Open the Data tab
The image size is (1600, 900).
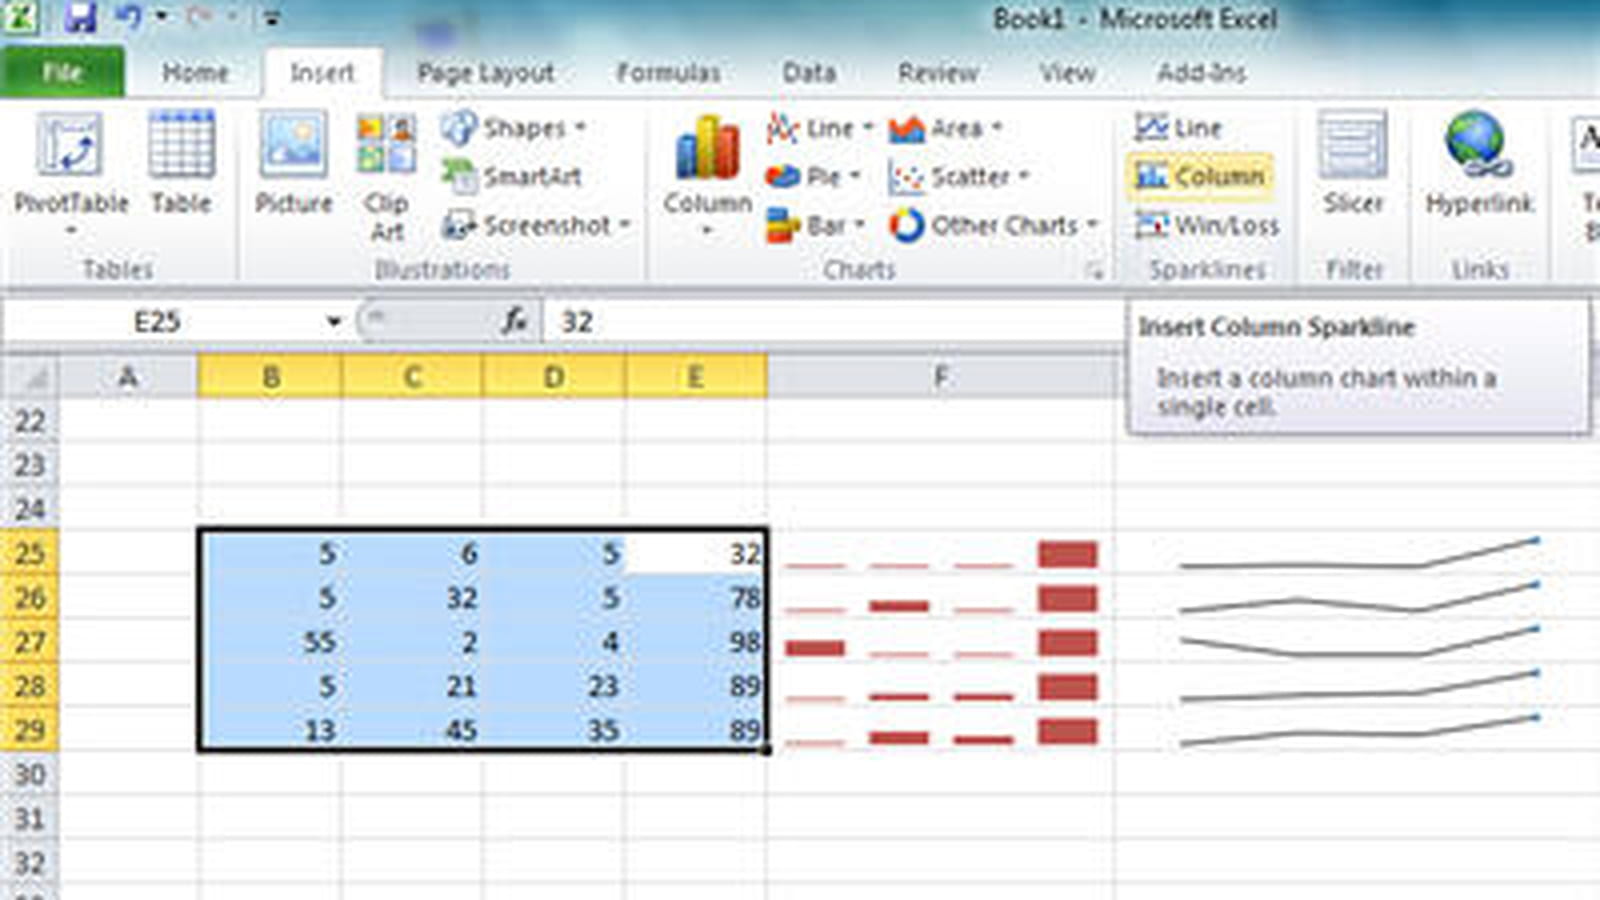[x=809, y=72]
